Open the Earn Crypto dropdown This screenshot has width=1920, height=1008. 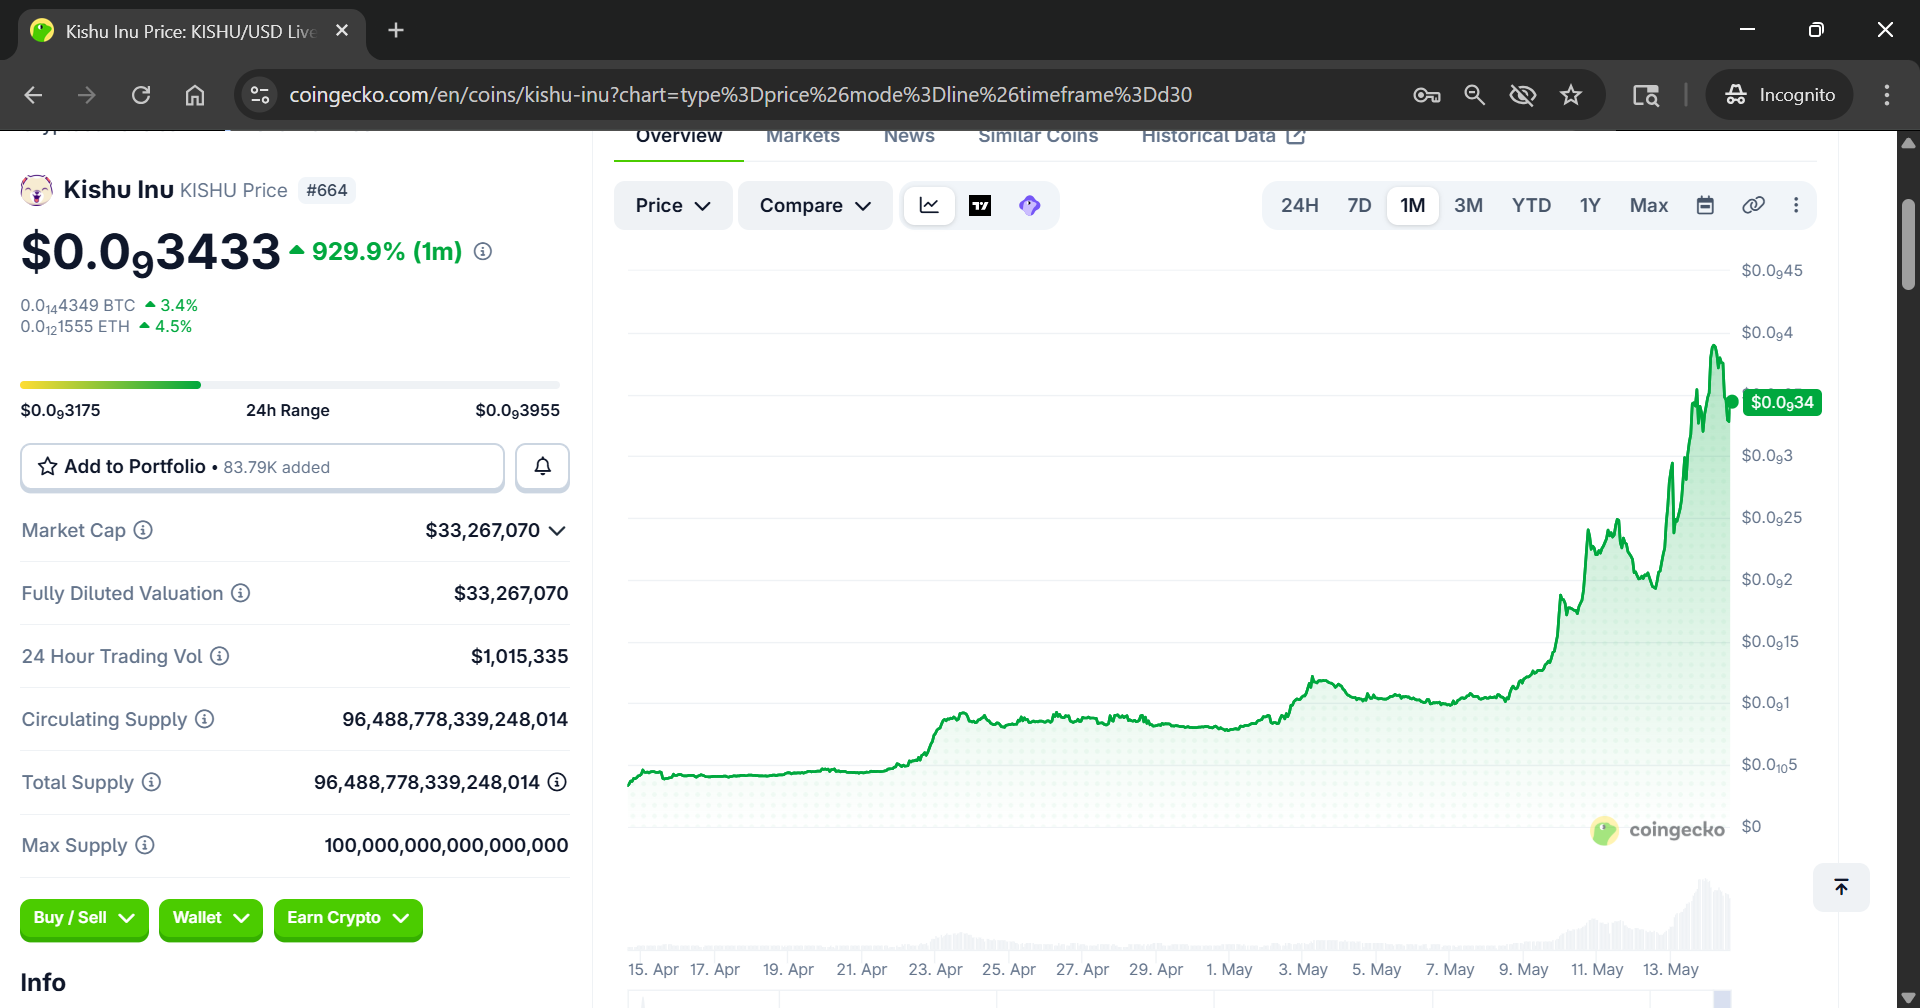[x=348, y=919]
